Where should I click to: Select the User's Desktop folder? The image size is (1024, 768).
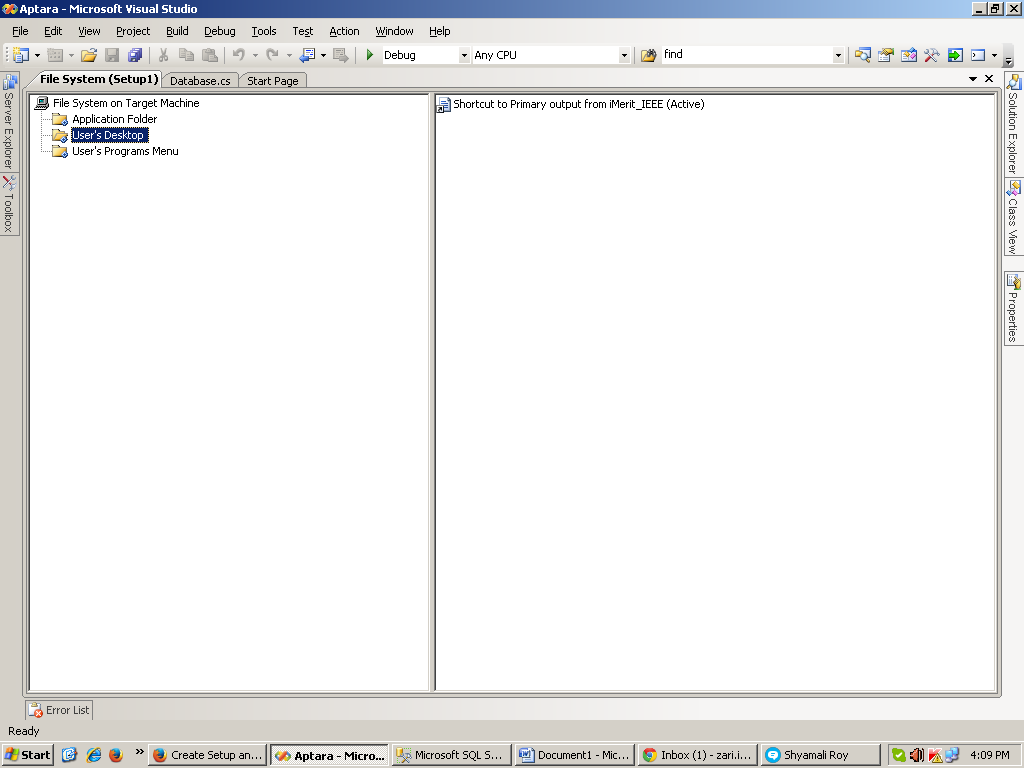point(108,135)
